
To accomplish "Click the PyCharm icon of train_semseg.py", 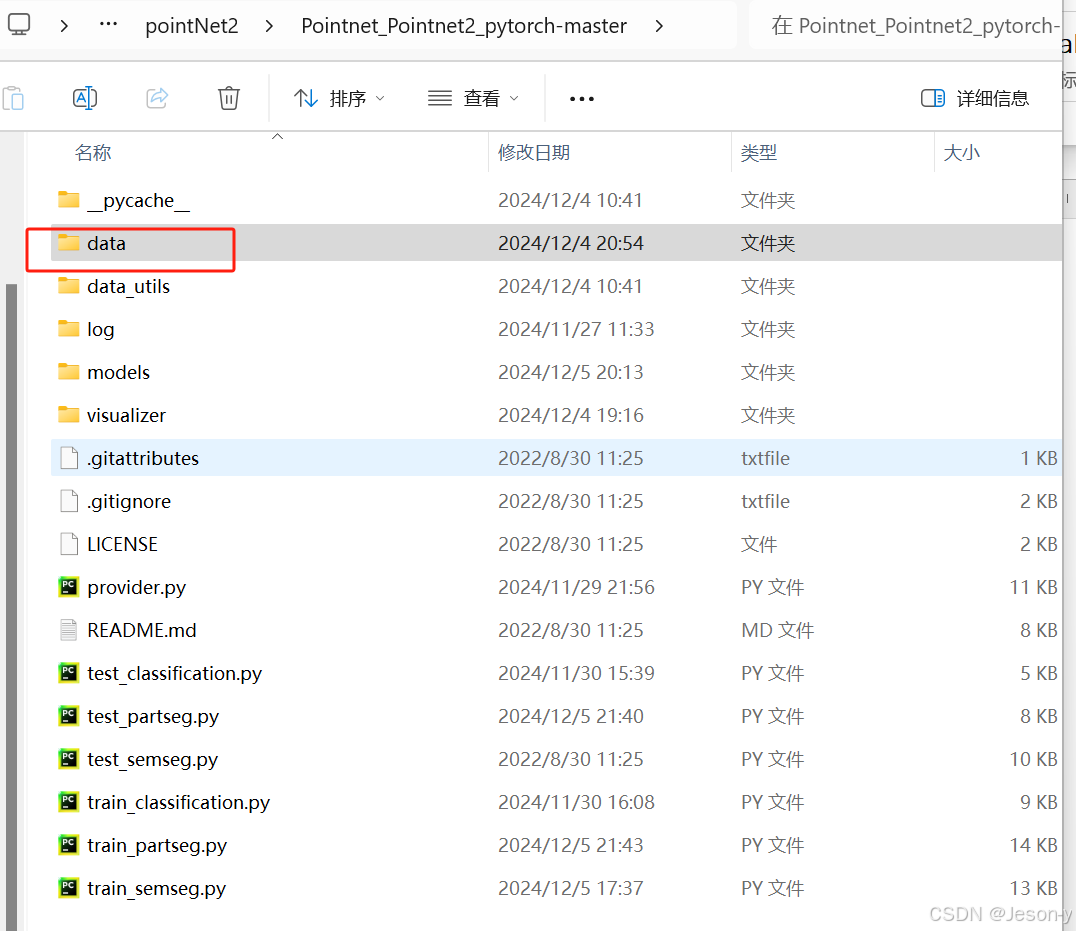I will point(68,888).
